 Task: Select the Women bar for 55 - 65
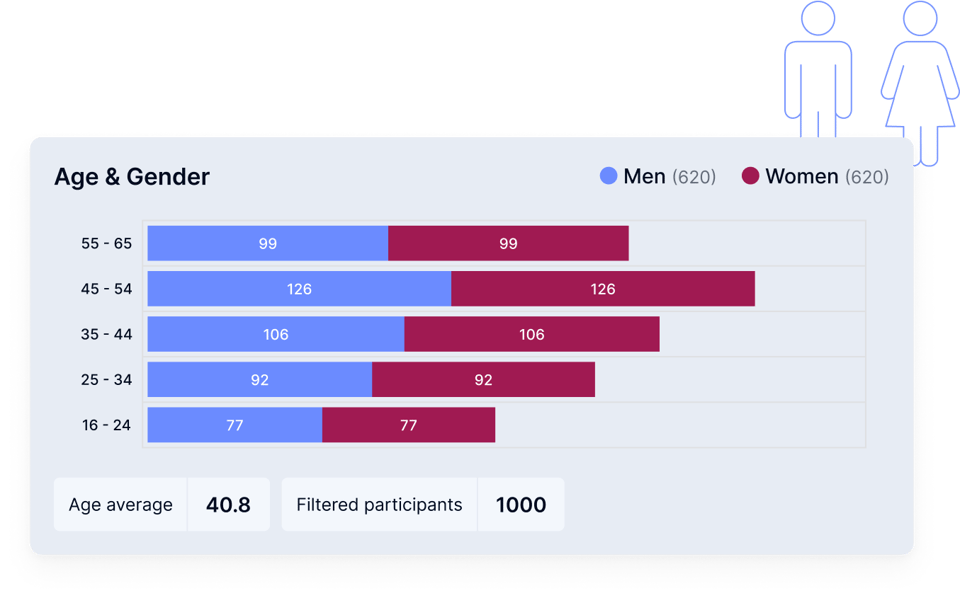[508, 243]
